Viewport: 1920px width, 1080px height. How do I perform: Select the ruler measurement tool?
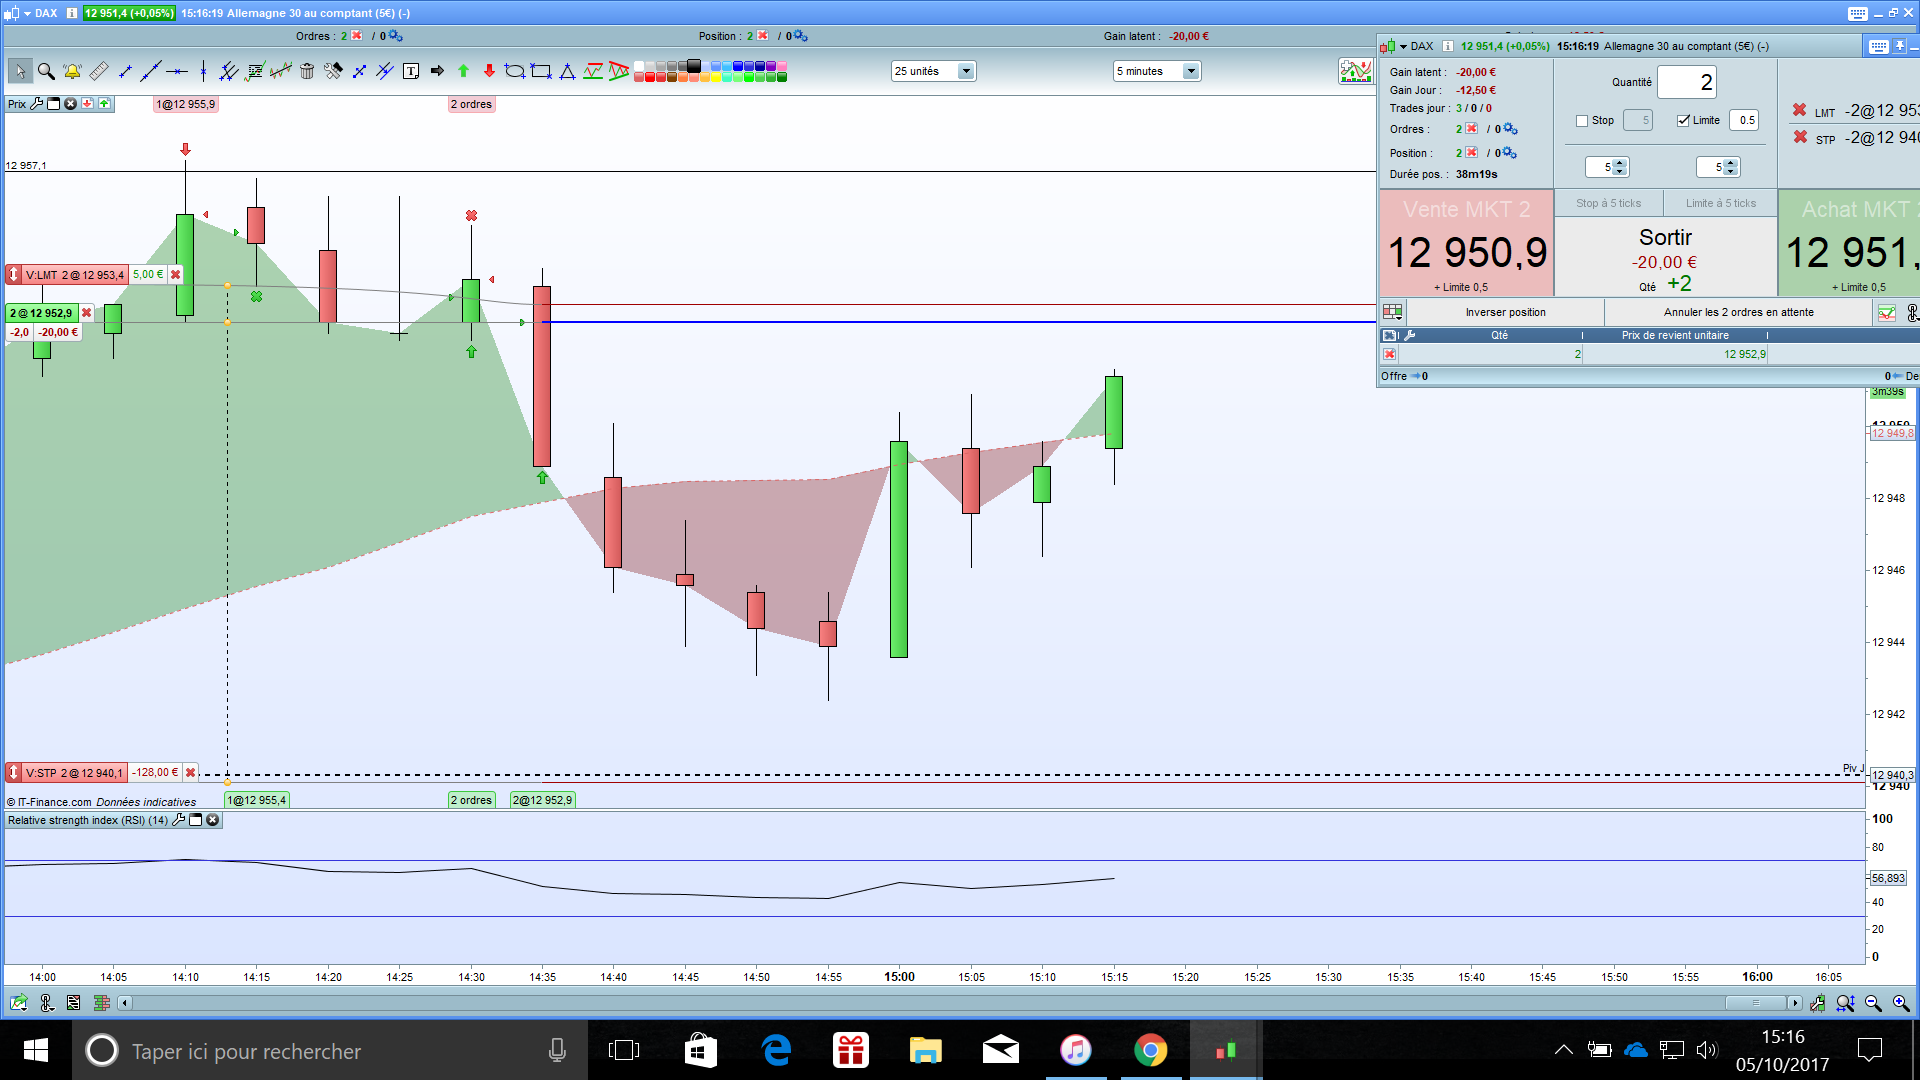point(98,71)
